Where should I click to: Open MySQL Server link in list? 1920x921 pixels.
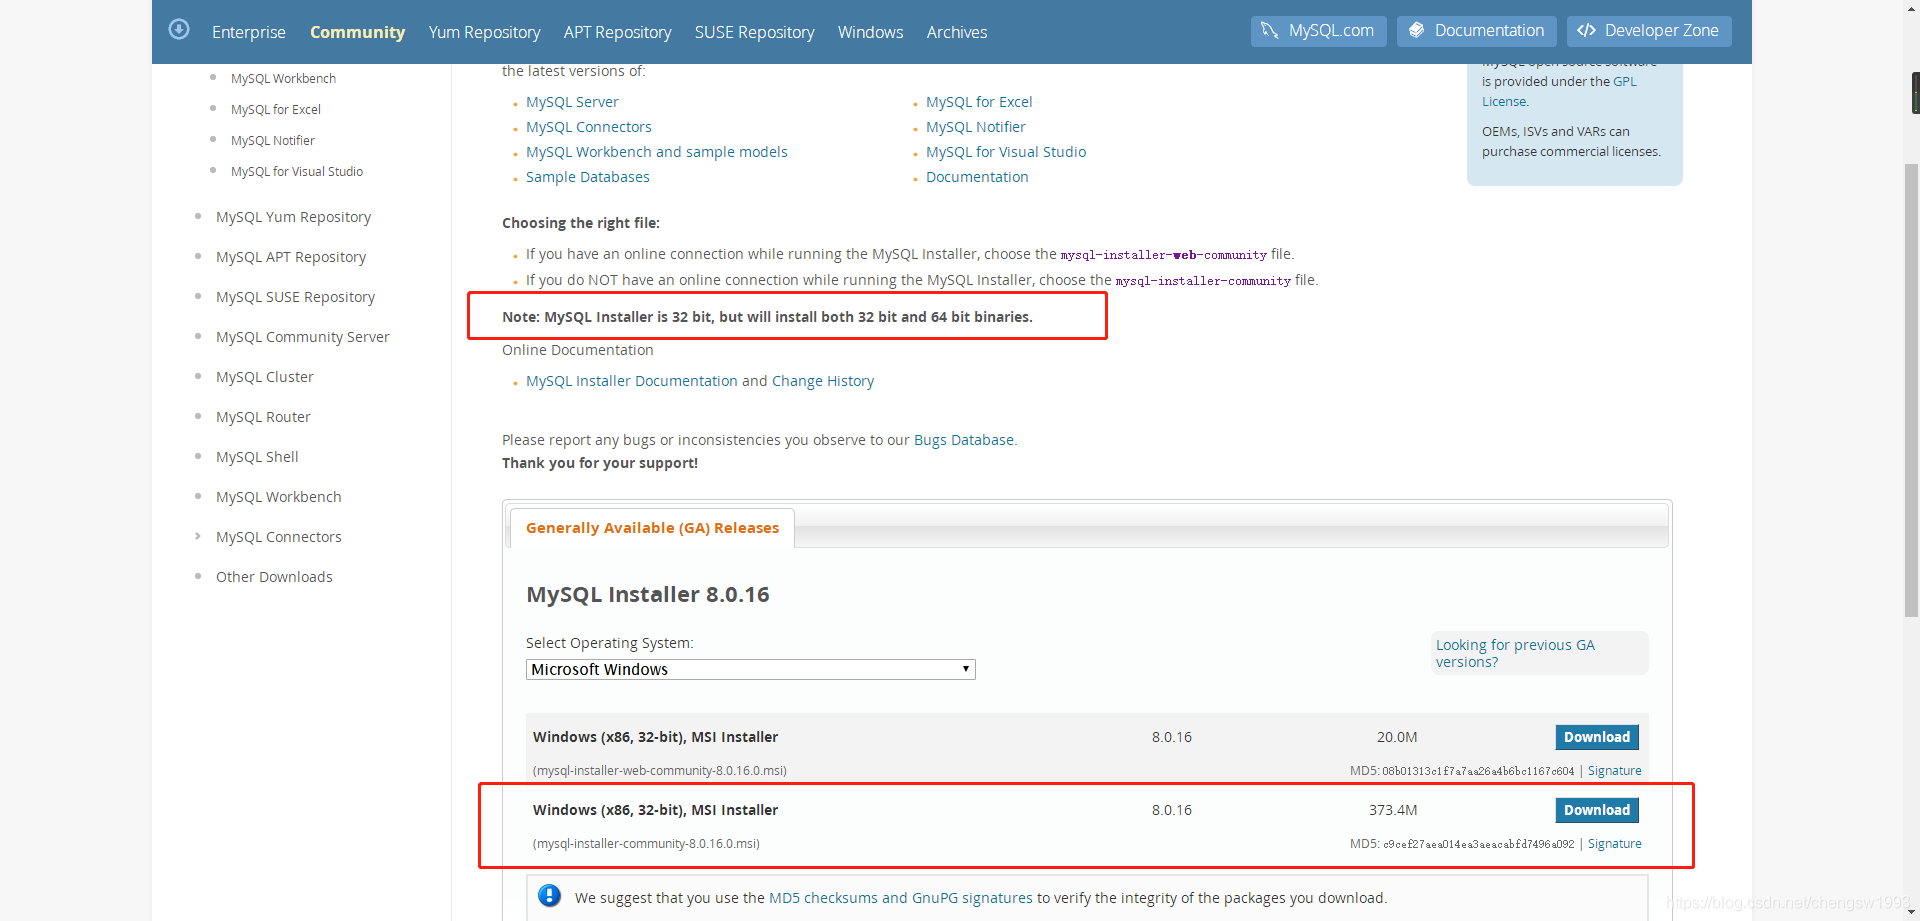(572, 102)
